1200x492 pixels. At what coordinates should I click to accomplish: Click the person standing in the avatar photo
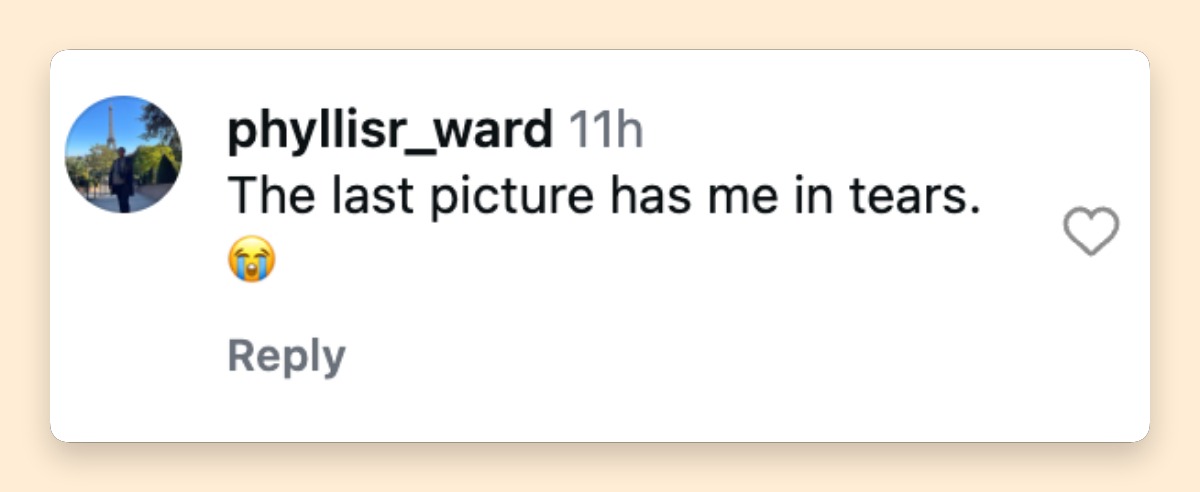(123, 180)
